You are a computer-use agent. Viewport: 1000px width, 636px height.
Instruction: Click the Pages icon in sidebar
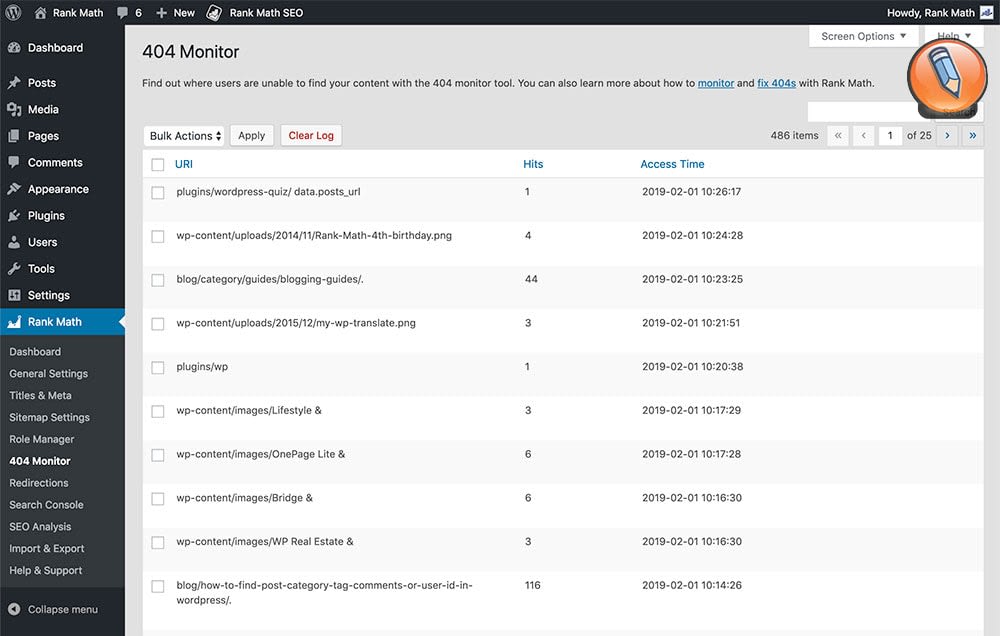point(14,136)
